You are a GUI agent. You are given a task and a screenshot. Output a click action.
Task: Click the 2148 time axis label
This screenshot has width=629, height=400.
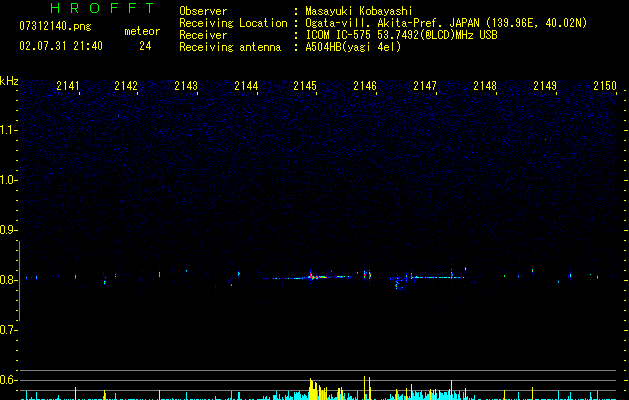(x=485, y=86)
